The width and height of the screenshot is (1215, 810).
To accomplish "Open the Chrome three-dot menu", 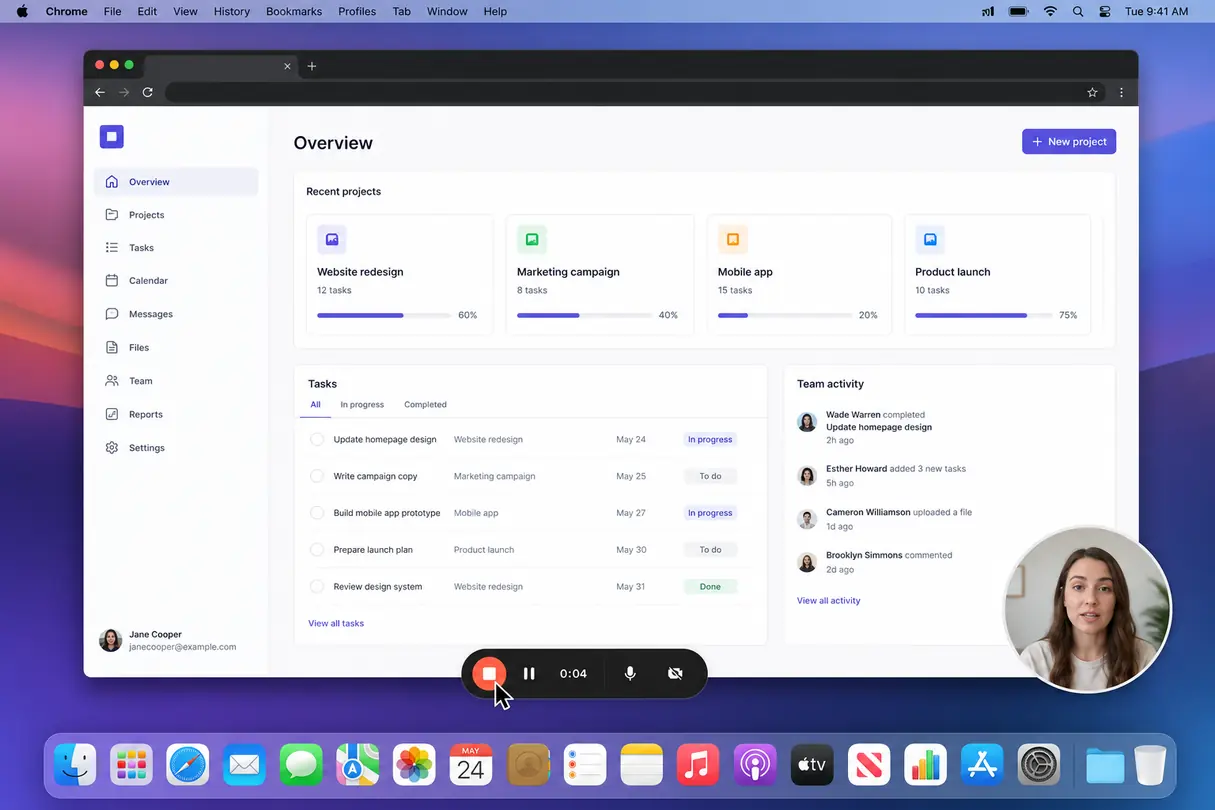I will 1121,92.
